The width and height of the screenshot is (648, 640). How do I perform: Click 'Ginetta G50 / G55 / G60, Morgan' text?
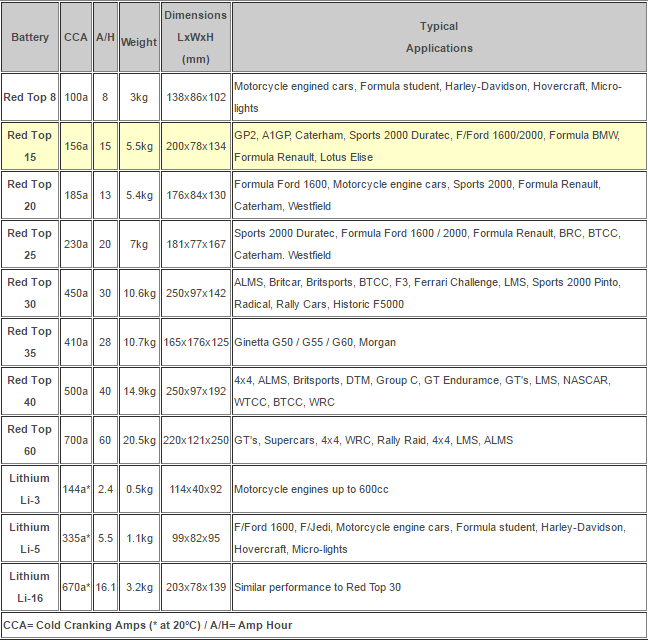pyautogui.click(x=315, y=343)
